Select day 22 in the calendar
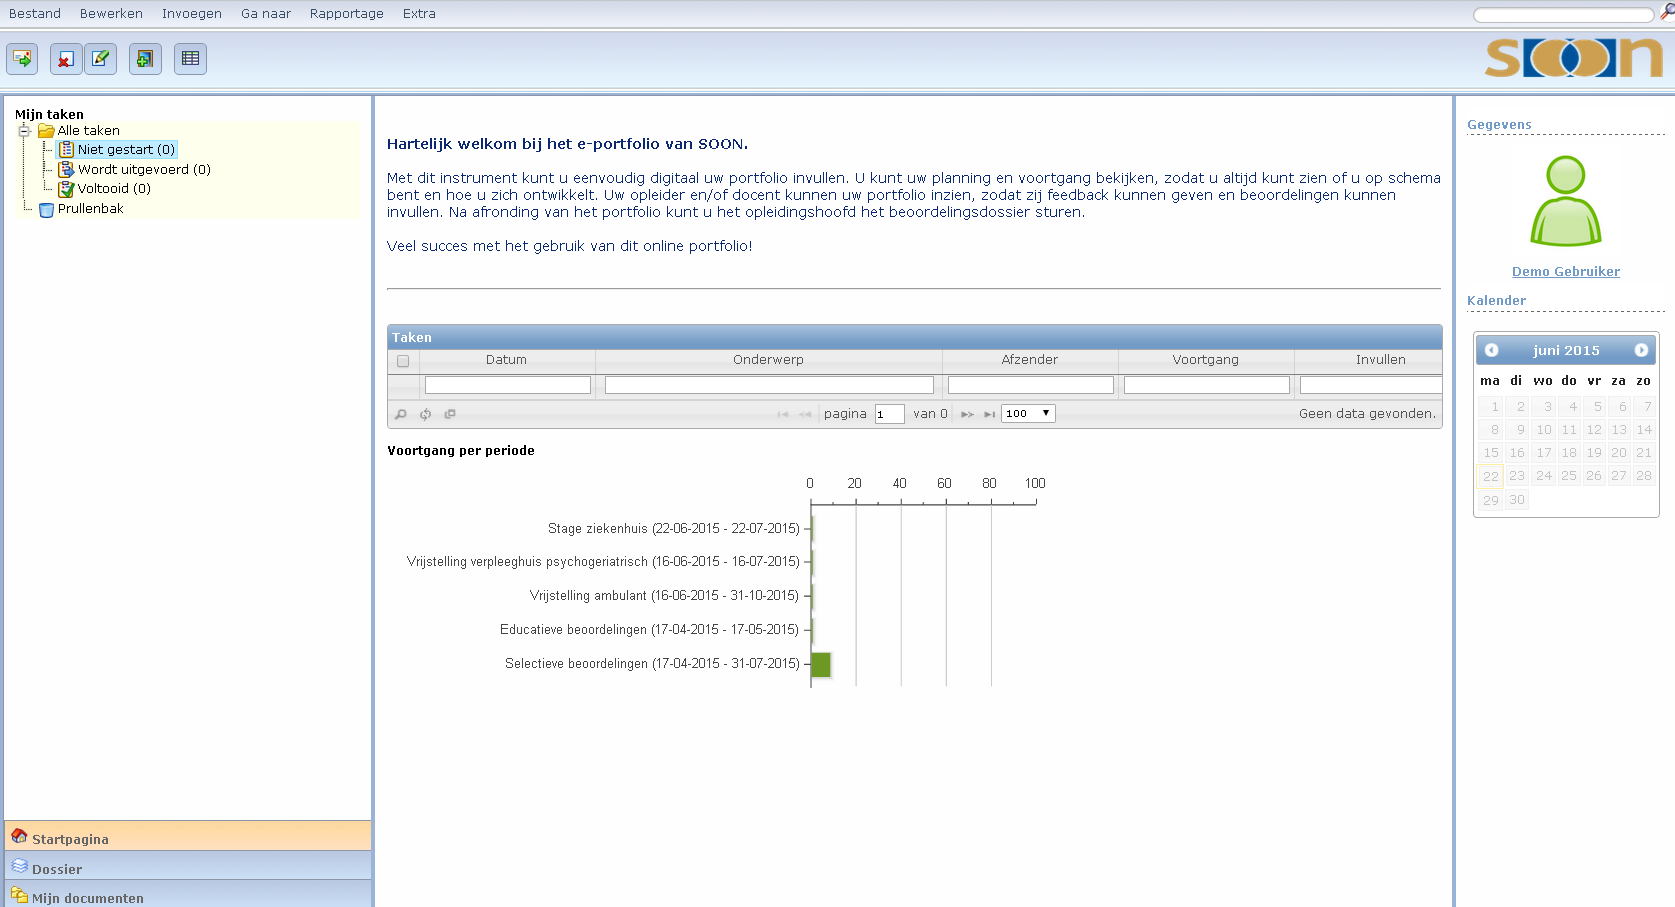The width and height of the screenshot is (1675, 907). coord(1490,477)
